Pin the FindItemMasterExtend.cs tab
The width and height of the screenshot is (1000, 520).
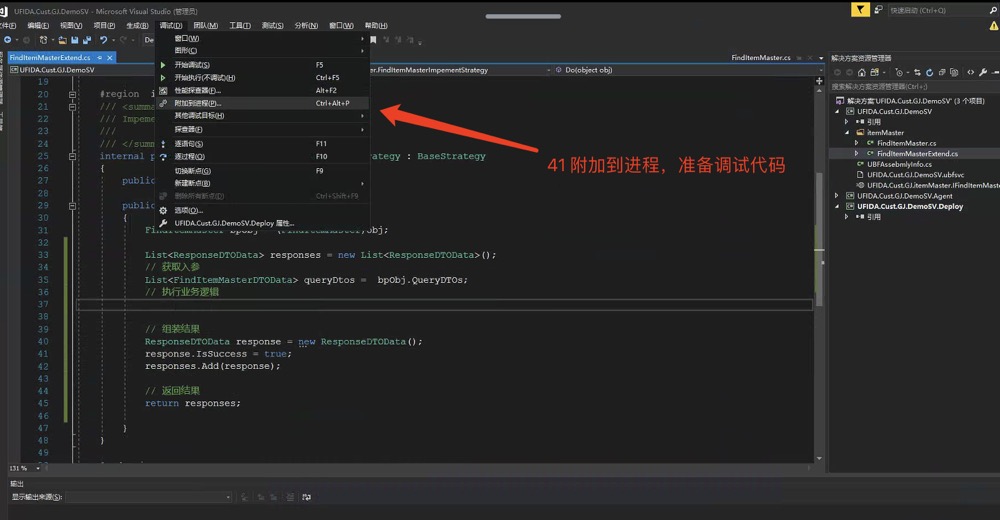(100, 58)
